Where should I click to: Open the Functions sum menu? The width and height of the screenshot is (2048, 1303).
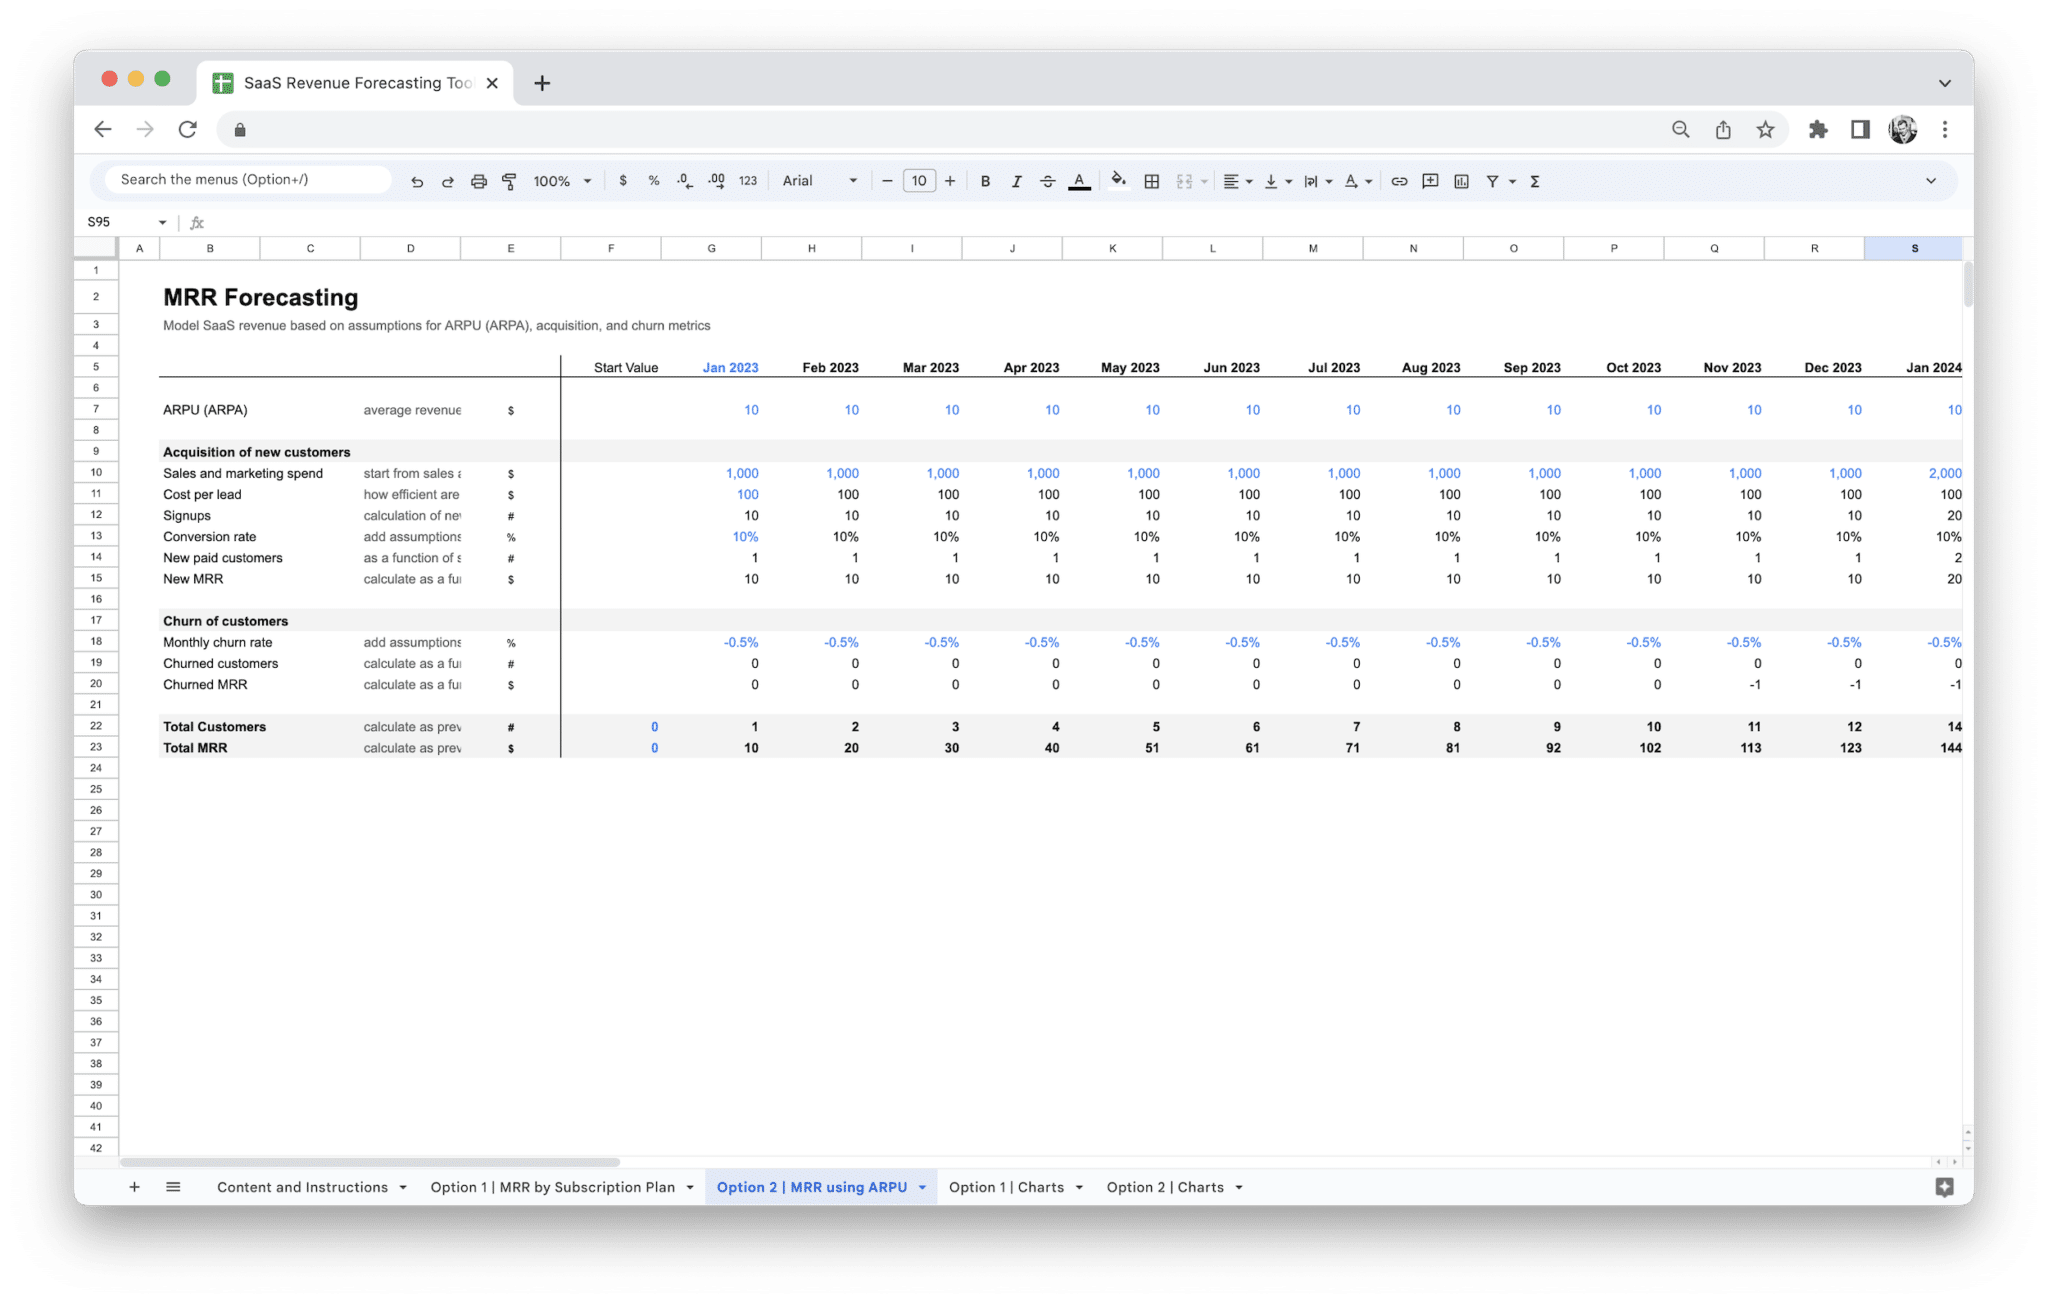[1533, 181]
